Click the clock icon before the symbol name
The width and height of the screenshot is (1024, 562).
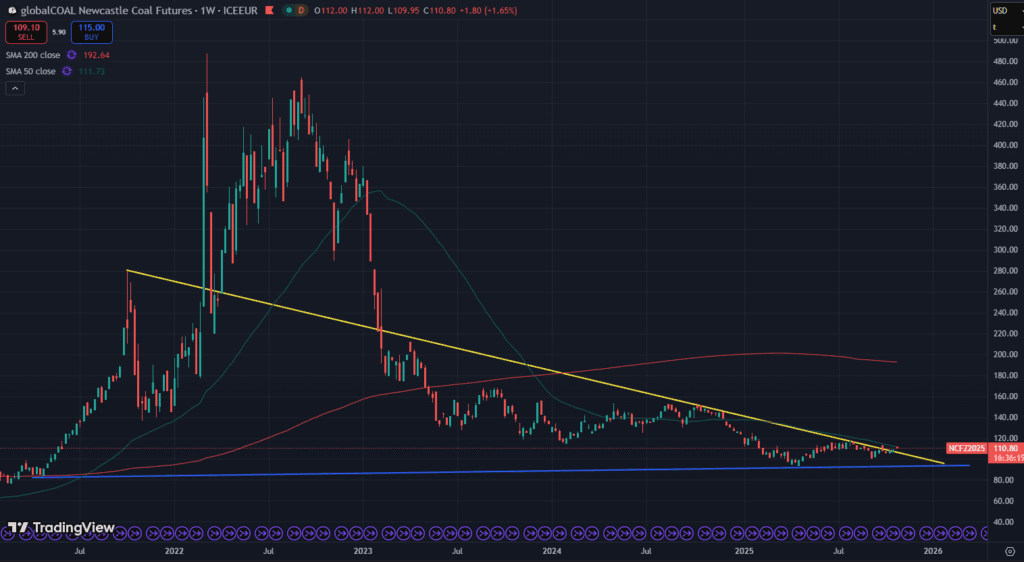(x=12, y=10)
